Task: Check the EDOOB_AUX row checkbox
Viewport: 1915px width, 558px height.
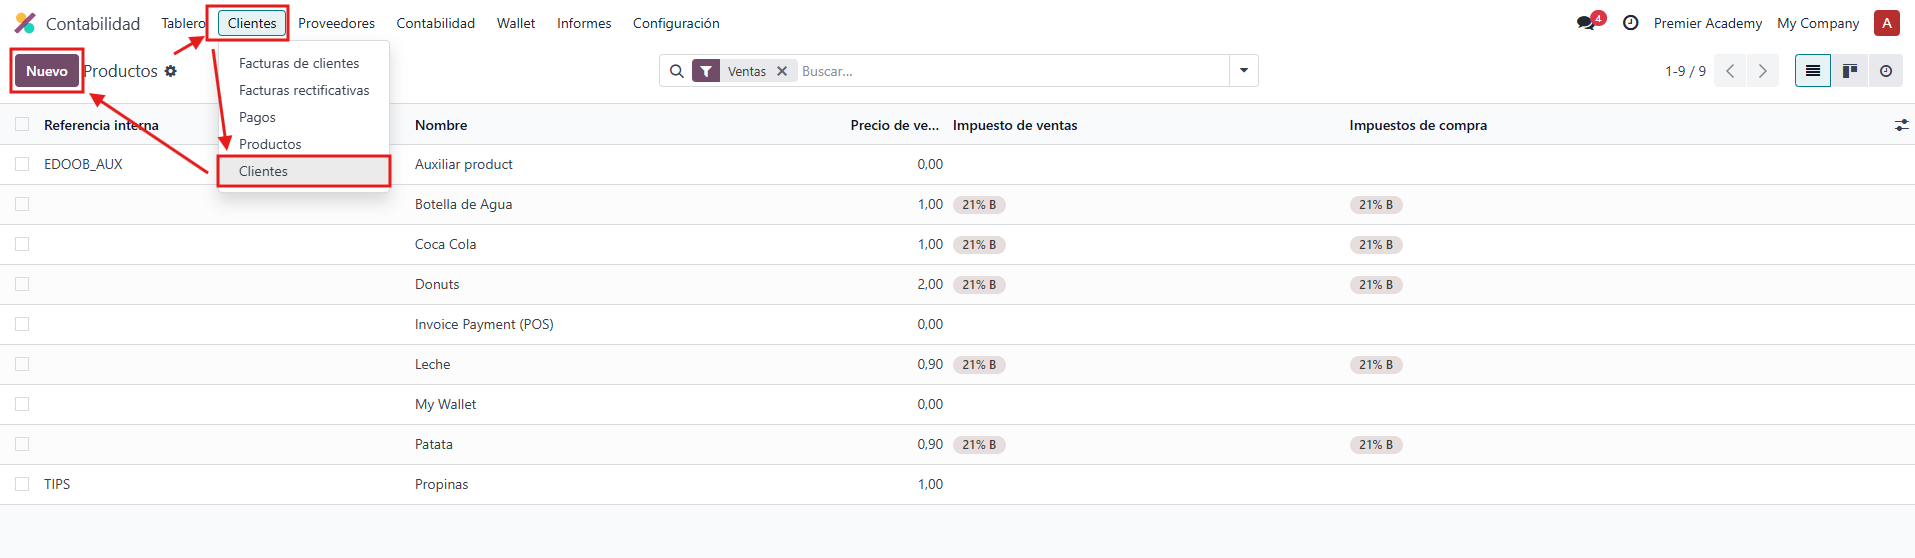Action: (22, 164)
